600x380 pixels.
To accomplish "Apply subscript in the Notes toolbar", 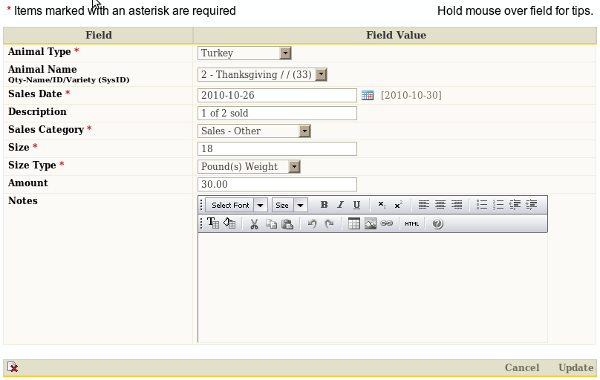I will click(382, 205).
